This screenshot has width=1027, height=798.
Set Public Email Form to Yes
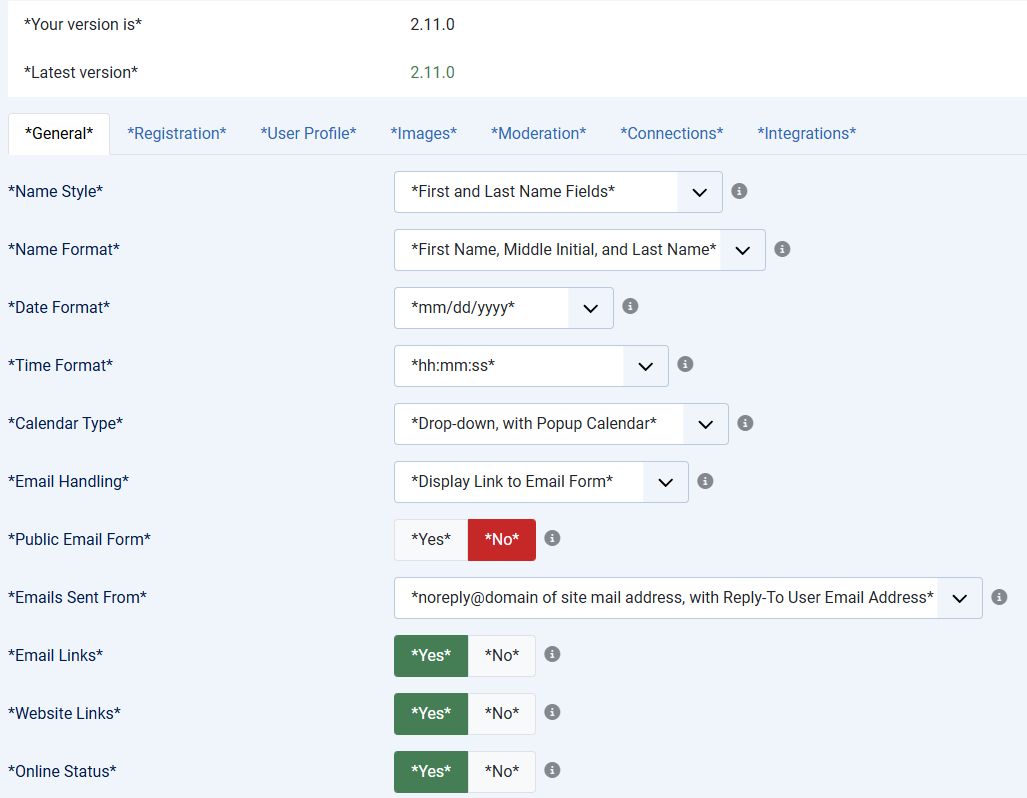pyautogui.click(x=431, y=540)
